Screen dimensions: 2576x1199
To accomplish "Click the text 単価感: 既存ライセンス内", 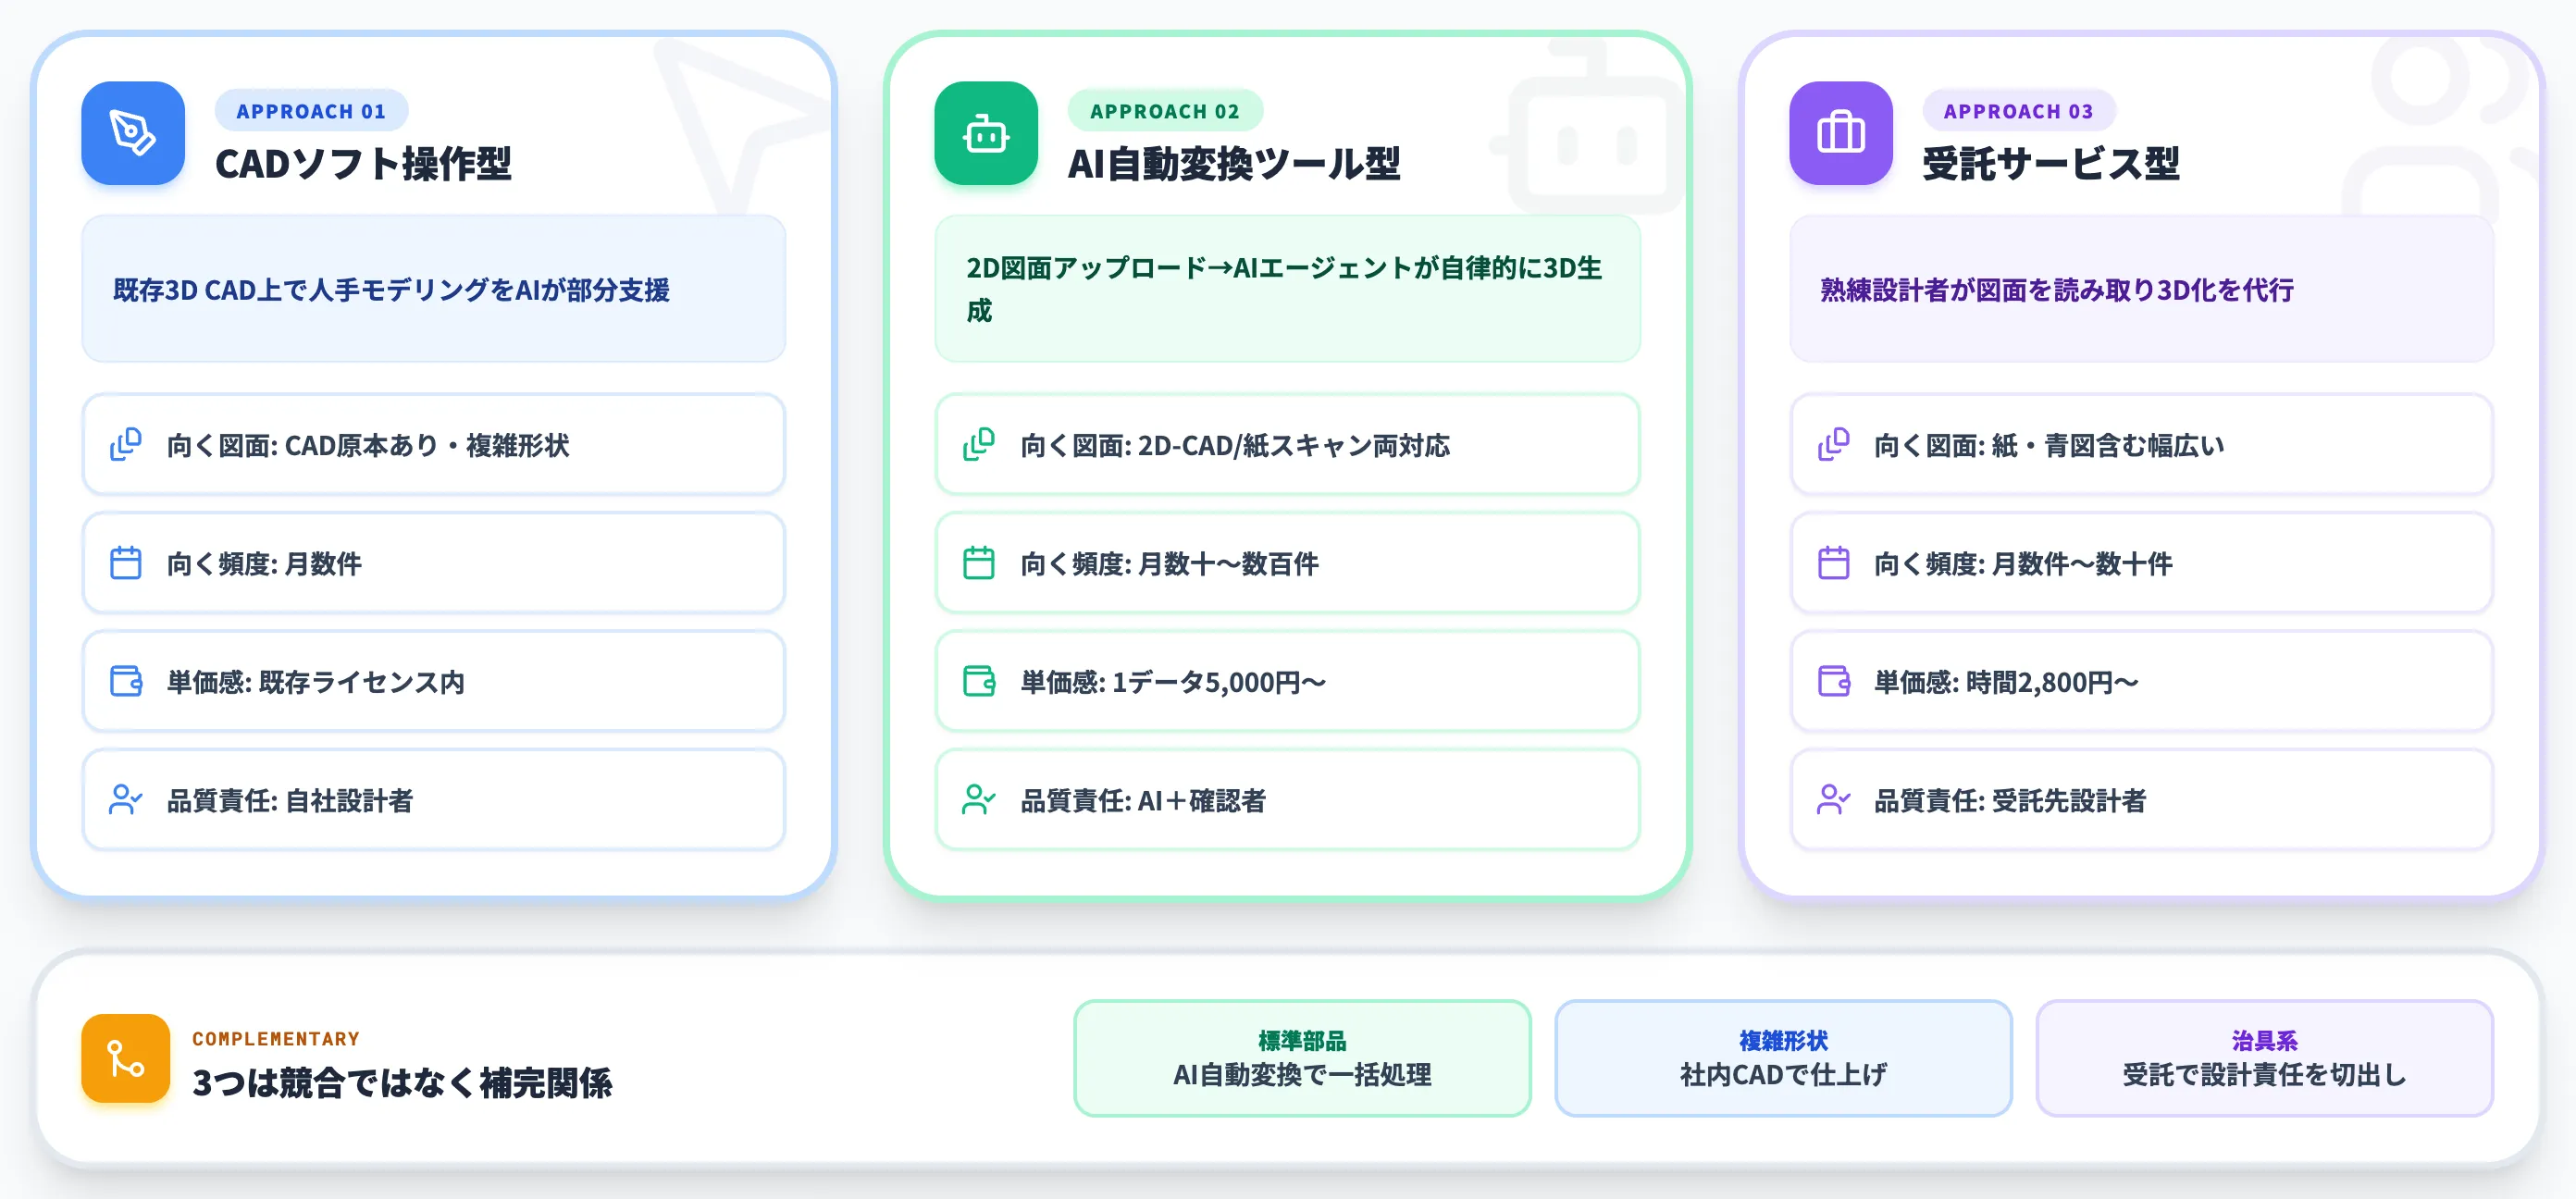I will click(x=316, y=682).
